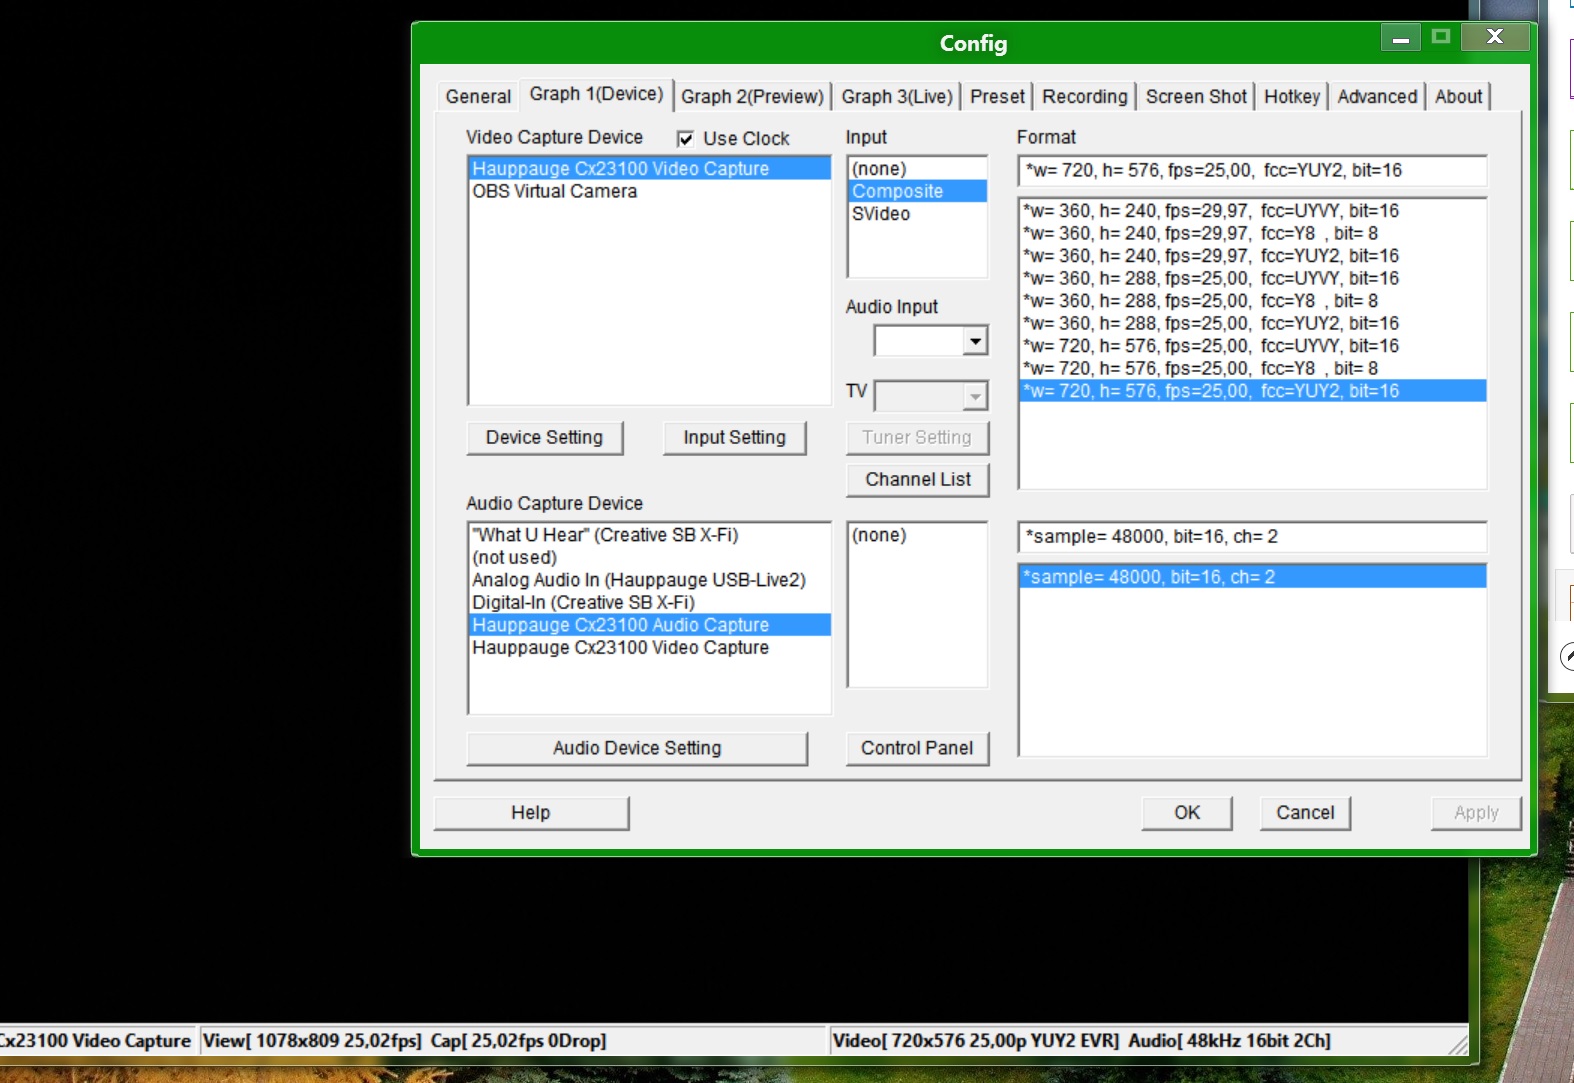Screen dimensions: 1574x1083
Task: Show the About tab
Action: [1458, 96]
